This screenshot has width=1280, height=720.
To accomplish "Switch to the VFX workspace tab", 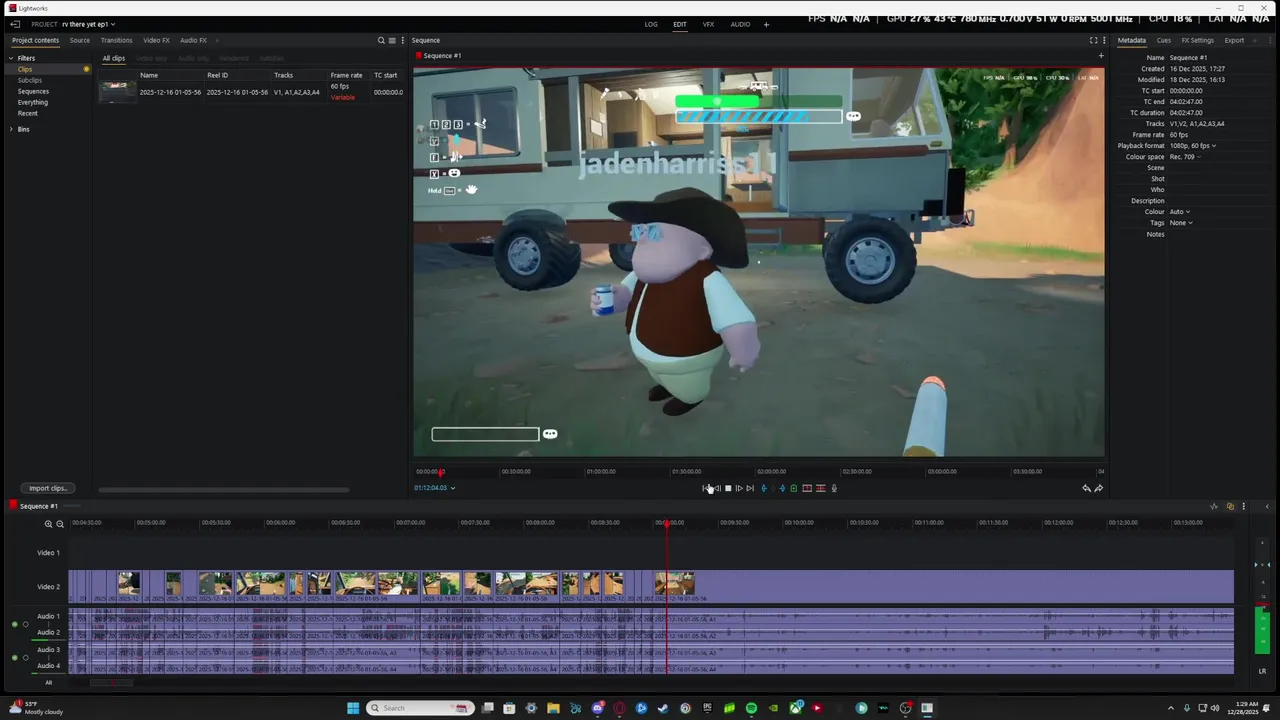I will pos(708,24).
